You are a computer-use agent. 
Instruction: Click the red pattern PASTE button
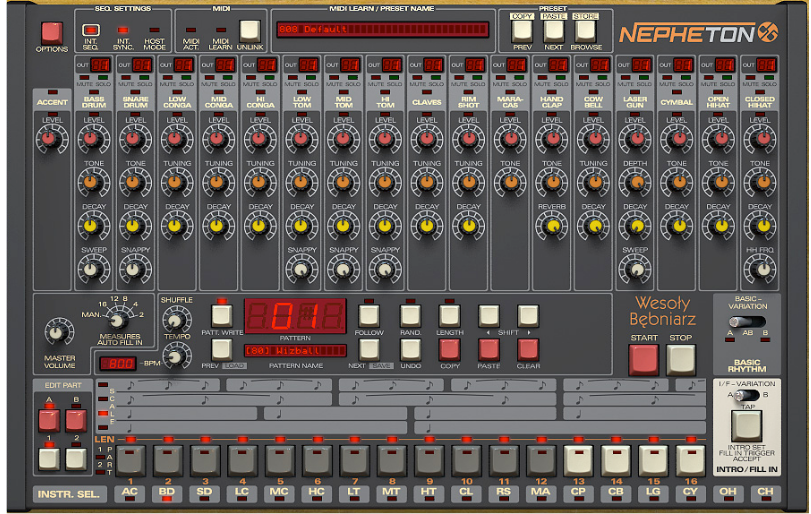pos(489,350)
